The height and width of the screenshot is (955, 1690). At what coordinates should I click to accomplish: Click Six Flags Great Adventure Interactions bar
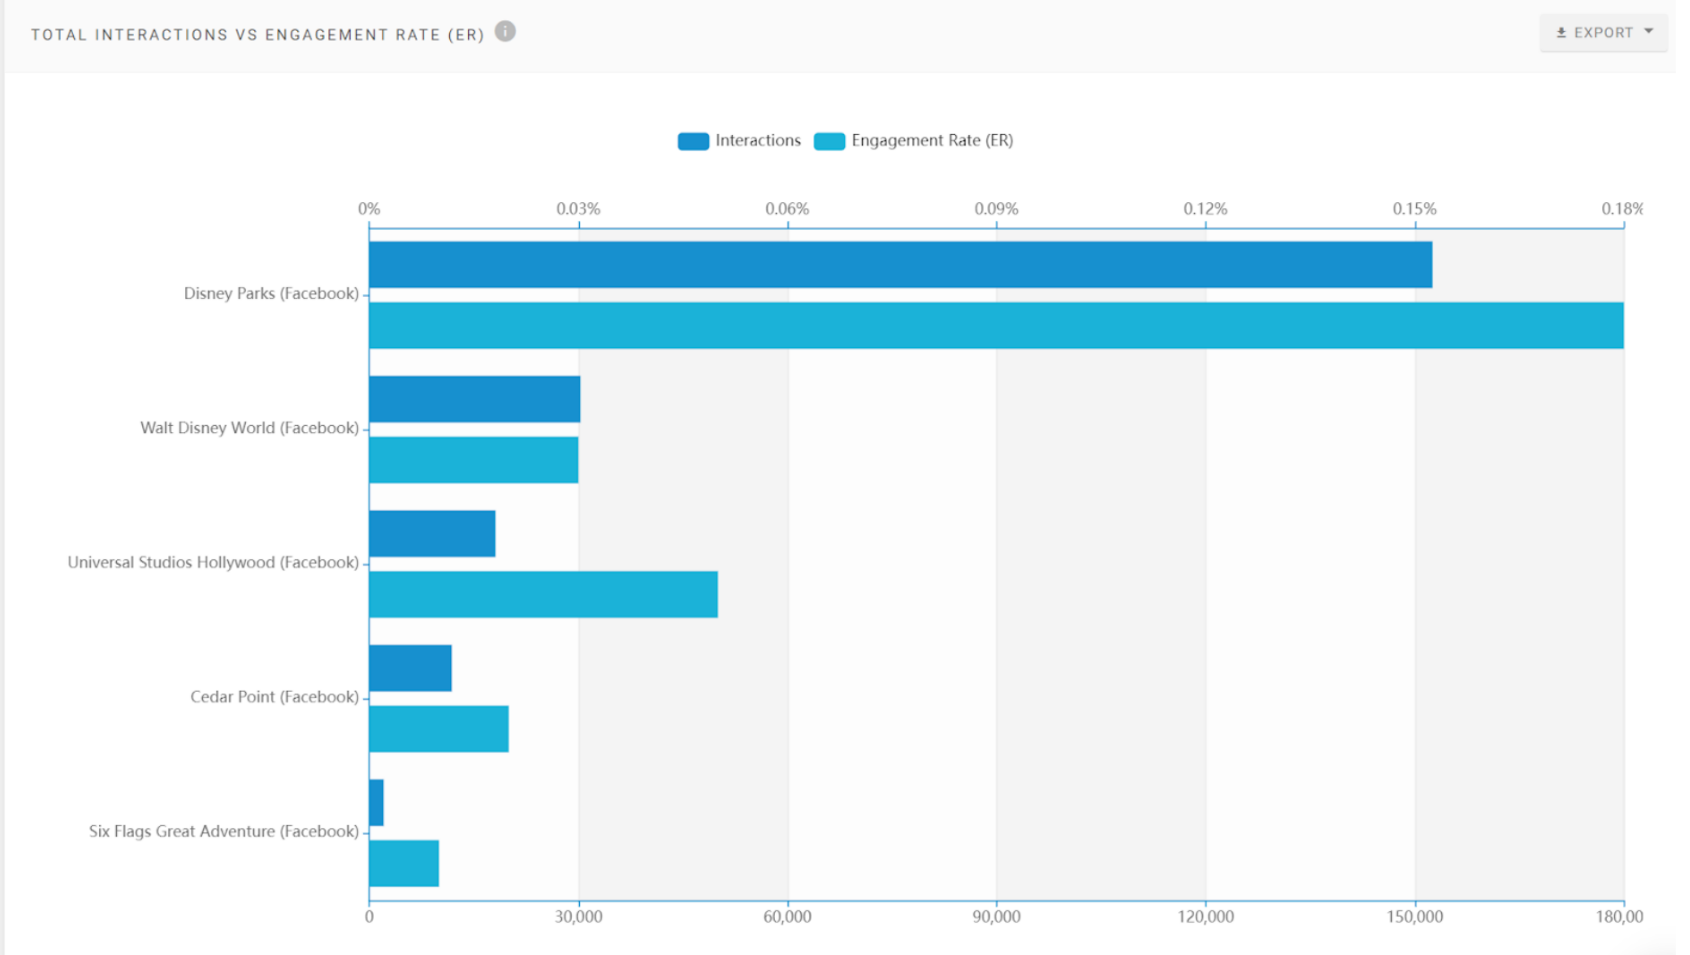point(376,803)
